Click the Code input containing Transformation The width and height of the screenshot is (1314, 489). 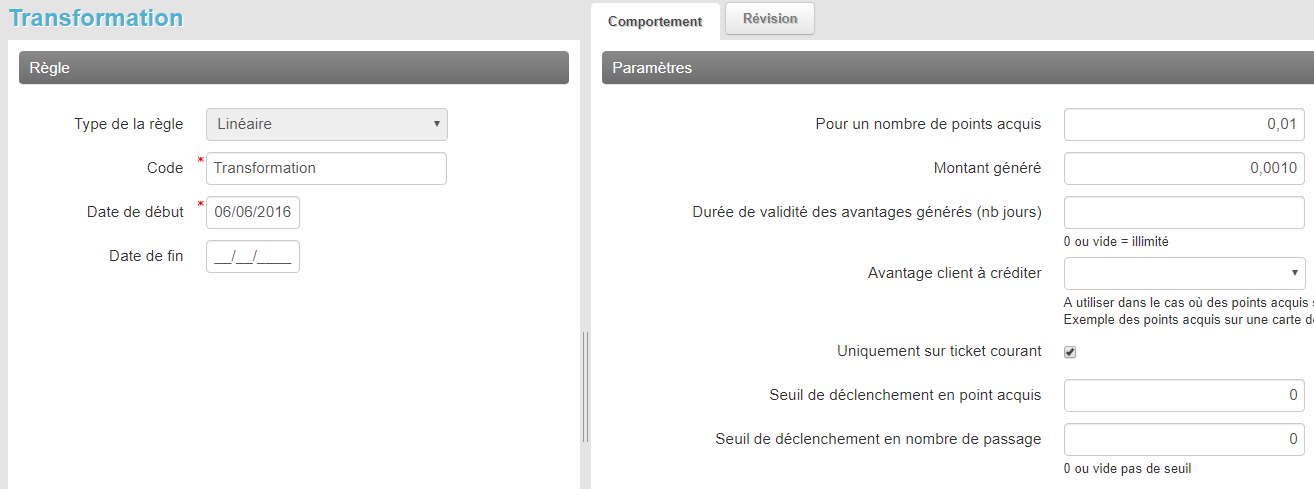pos(326,168)
